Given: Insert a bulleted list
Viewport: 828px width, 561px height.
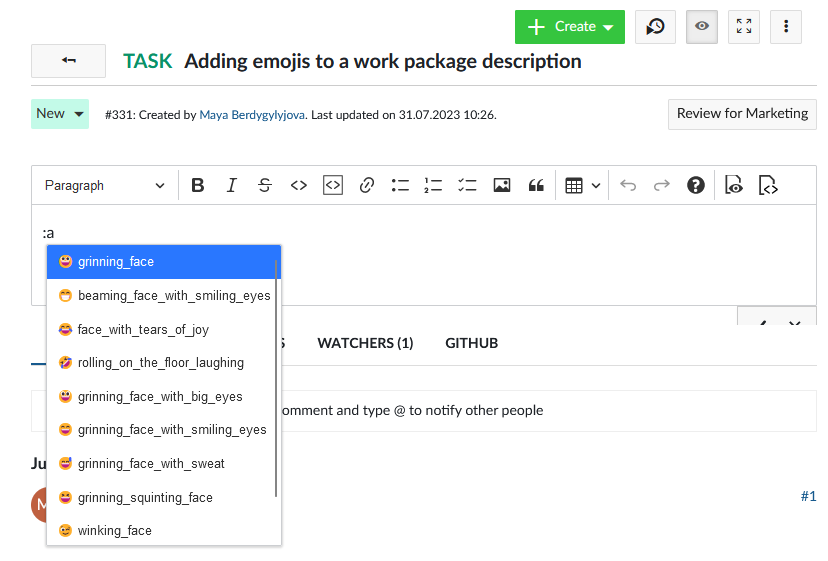Looking at the screenshot, I should tap(400, 185).
